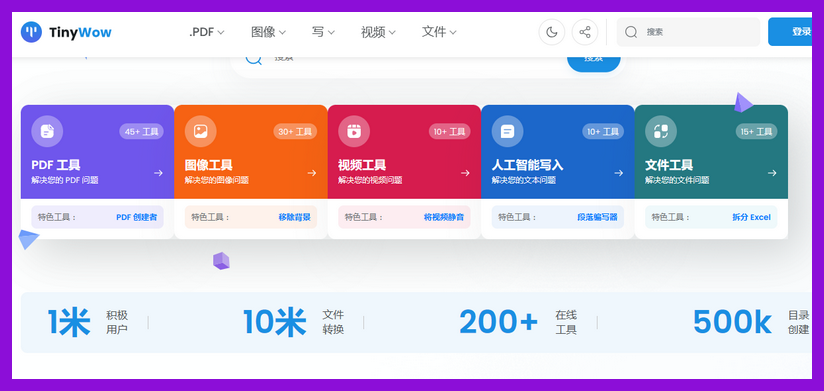The image size is (824, 391).
Task: Open featured tool 将视频静音
Action: pyautogui.click(x=444, y=217)
